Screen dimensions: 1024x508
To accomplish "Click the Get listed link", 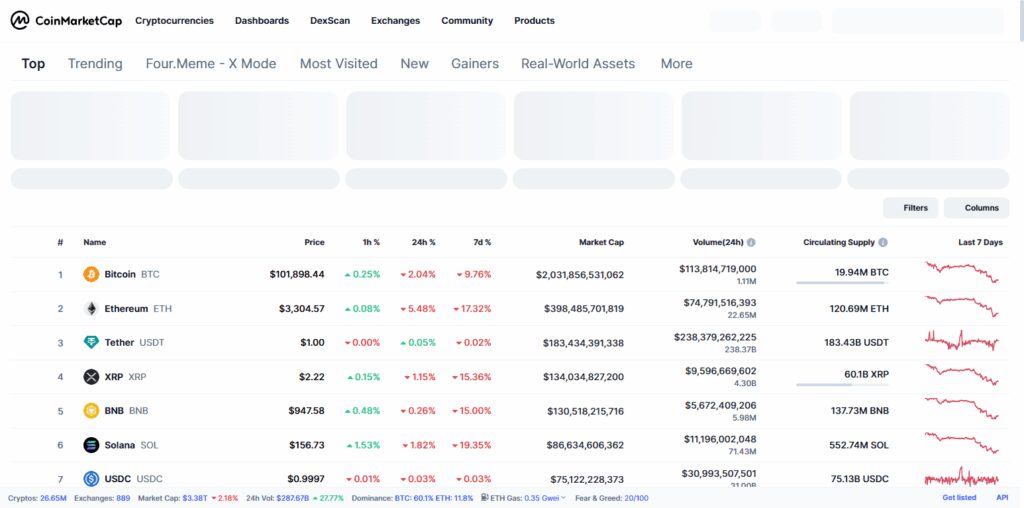I will click(959, 498).
